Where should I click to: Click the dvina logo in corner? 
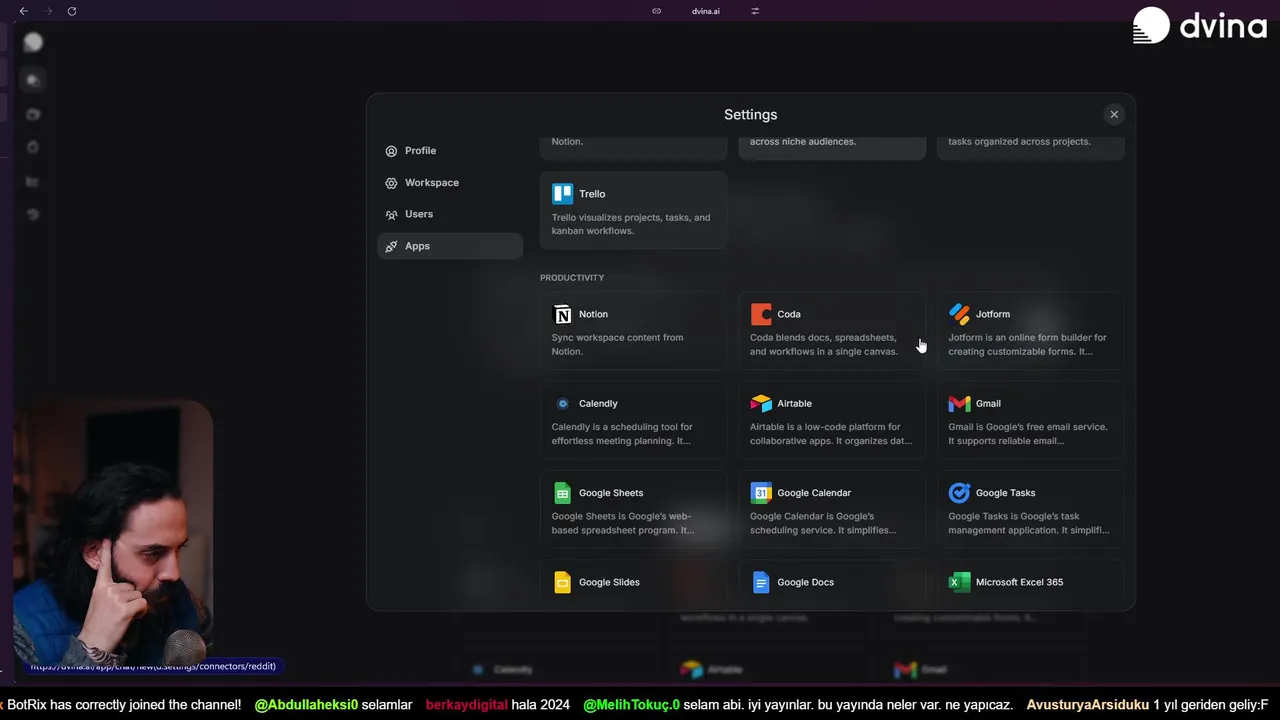[1200, 25]
